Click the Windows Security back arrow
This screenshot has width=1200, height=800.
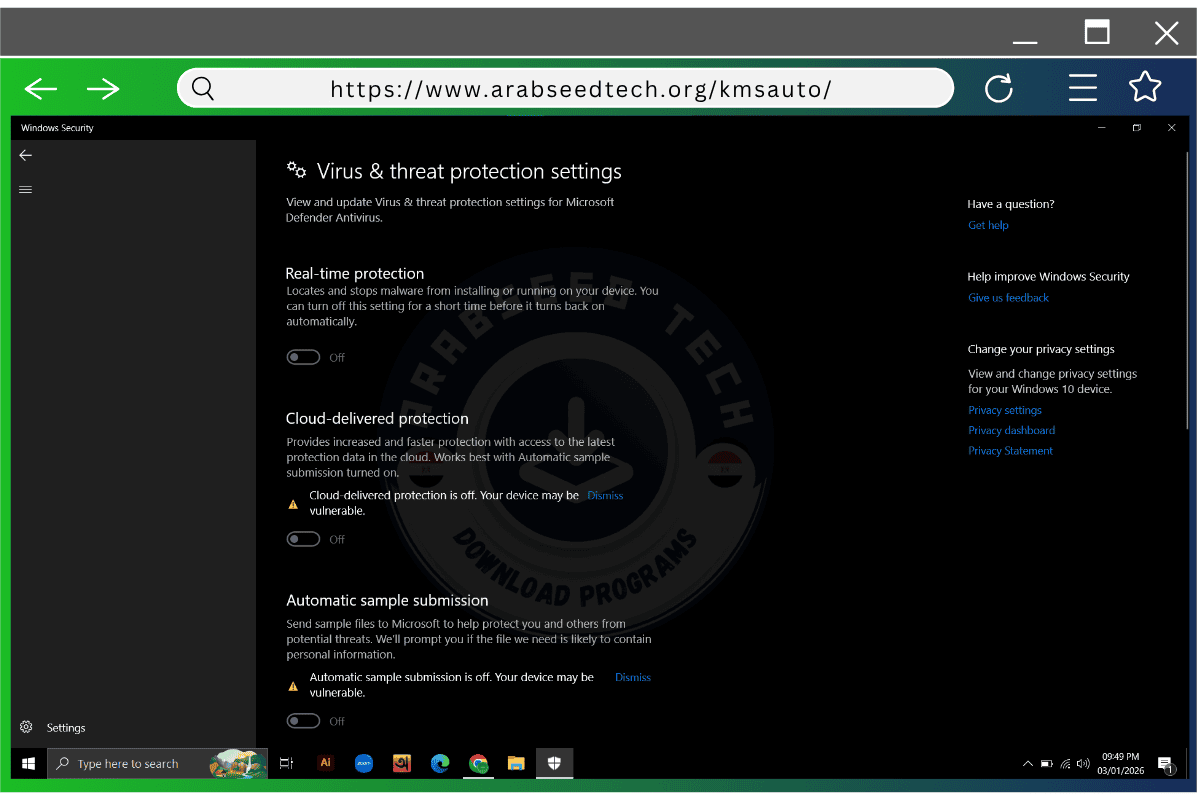point(26,155)
